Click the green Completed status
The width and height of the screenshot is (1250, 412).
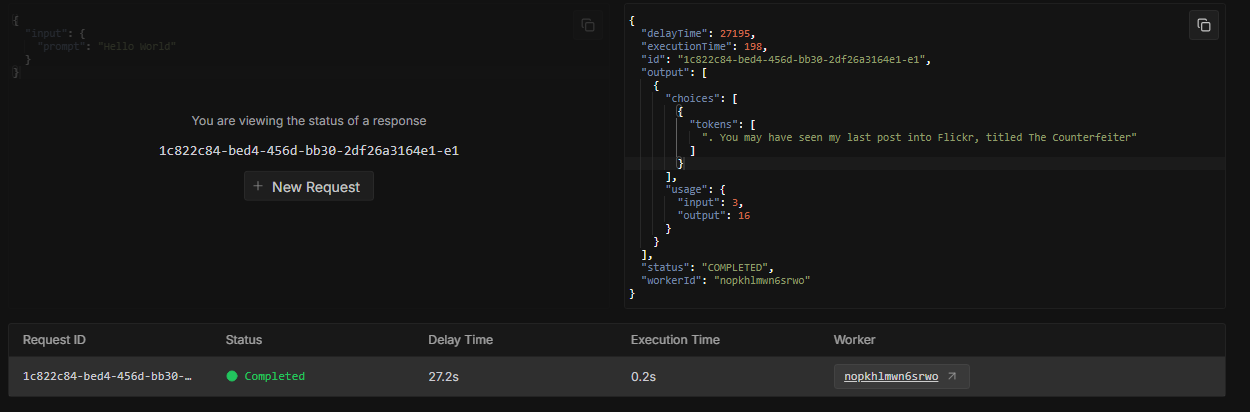click(265, 376)
